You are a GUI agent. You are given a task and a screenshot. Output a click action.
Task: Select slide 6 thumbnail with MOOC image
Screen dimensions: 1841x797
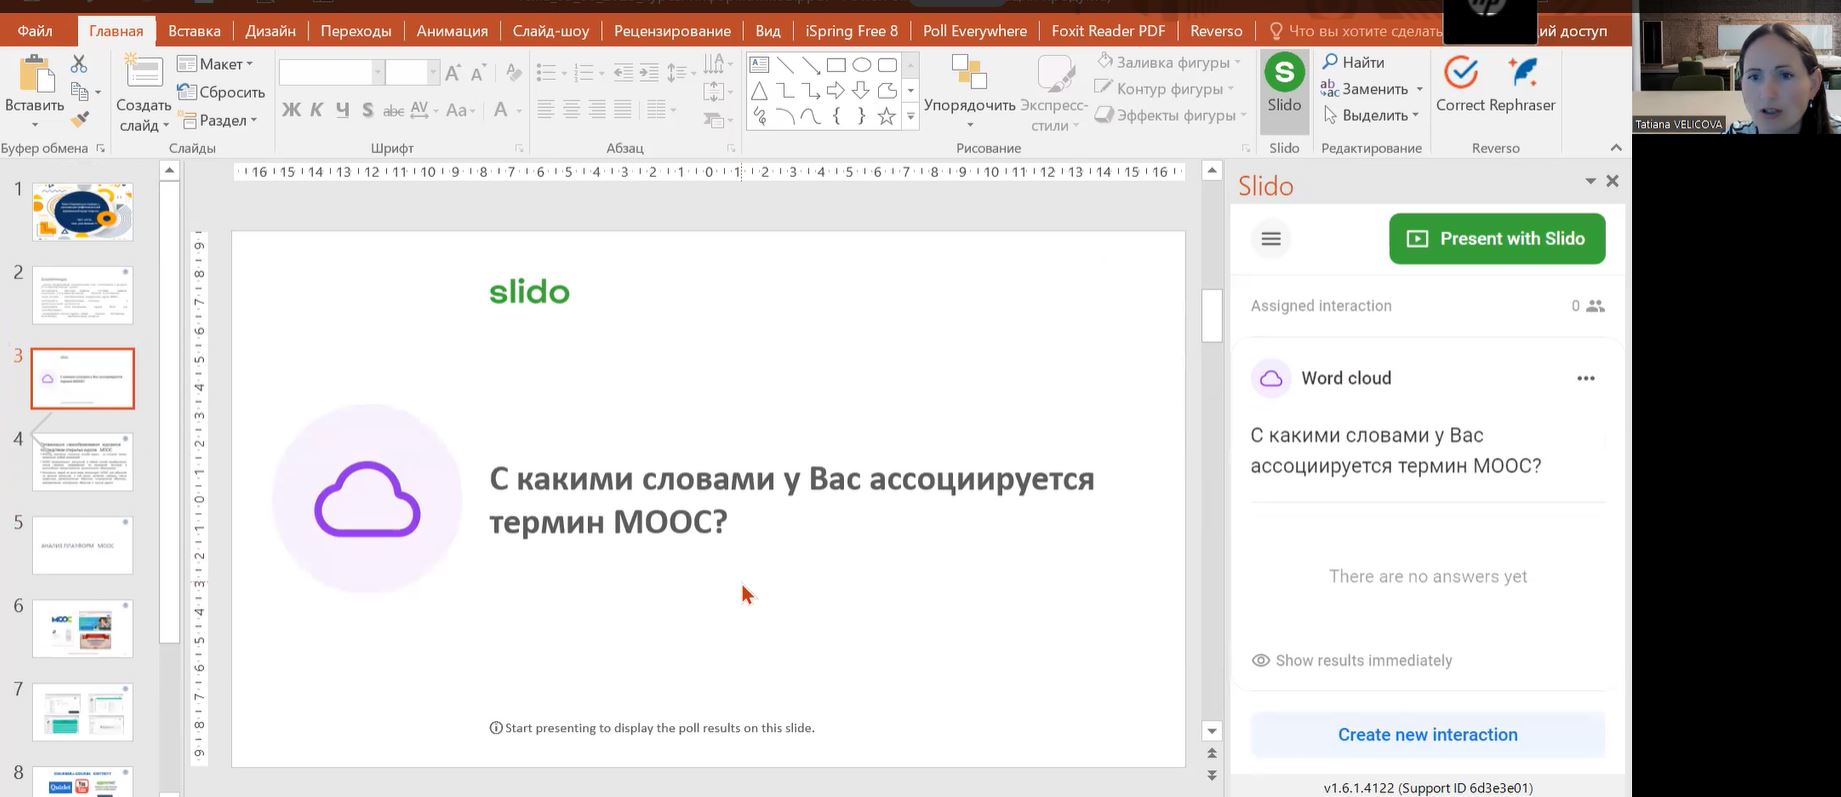83,628
